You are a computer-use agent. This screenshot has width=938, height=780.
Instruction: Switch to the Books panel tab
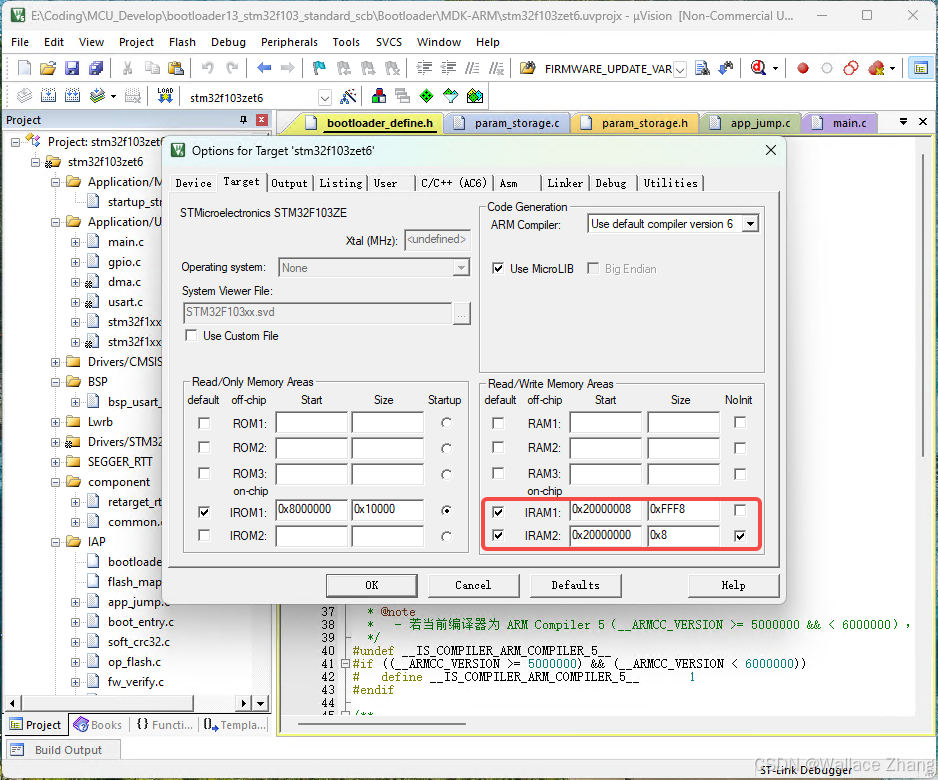pyautogui.click(x=99, y=724)
